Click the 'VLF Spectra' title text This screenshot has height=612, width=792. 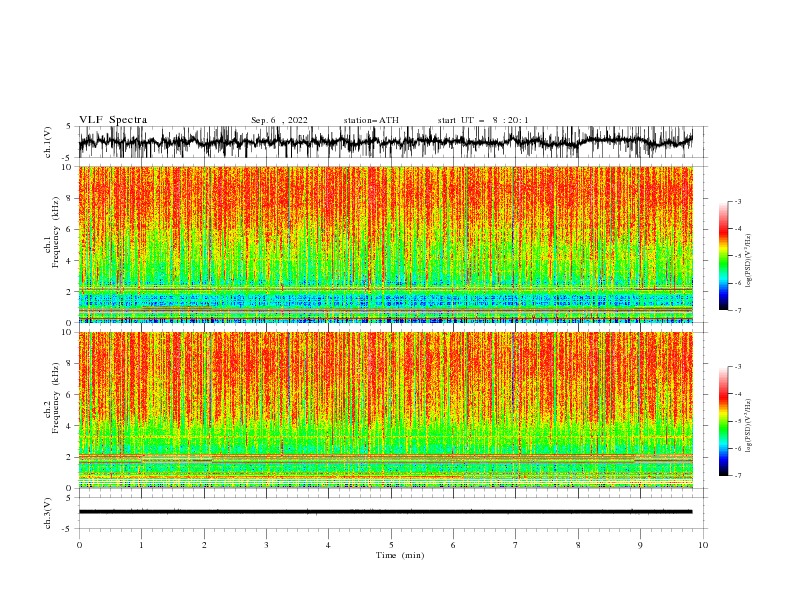tap(113, 120)
